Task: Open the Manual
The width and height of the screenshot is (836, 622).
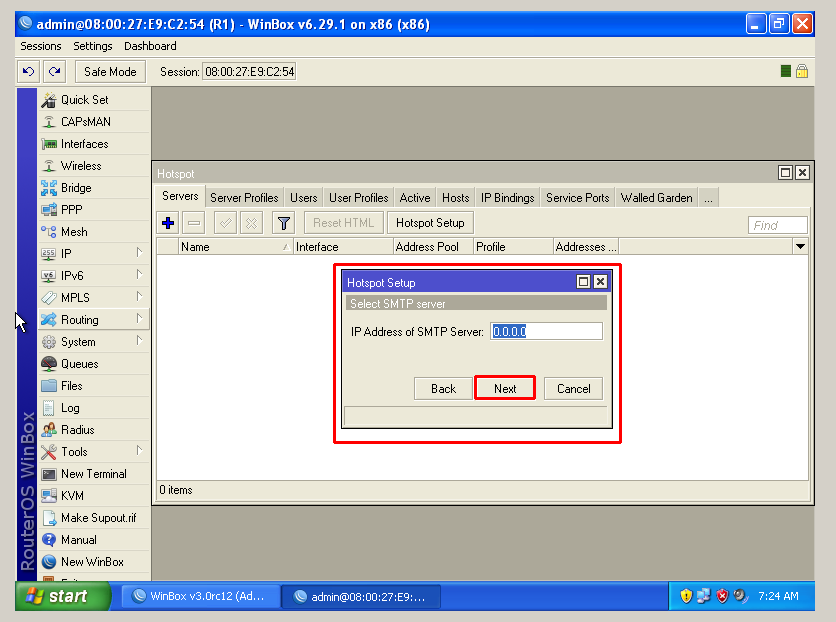Action: (x=94, y=540)
